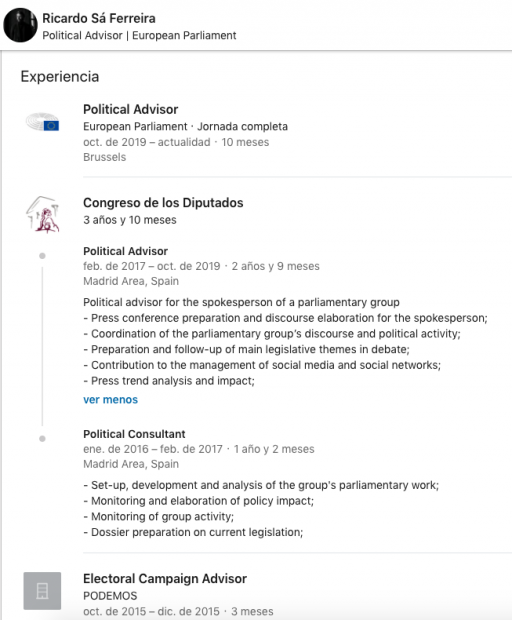
Task: Click the Experiencia section heading
Action: (x=60, y=77)
